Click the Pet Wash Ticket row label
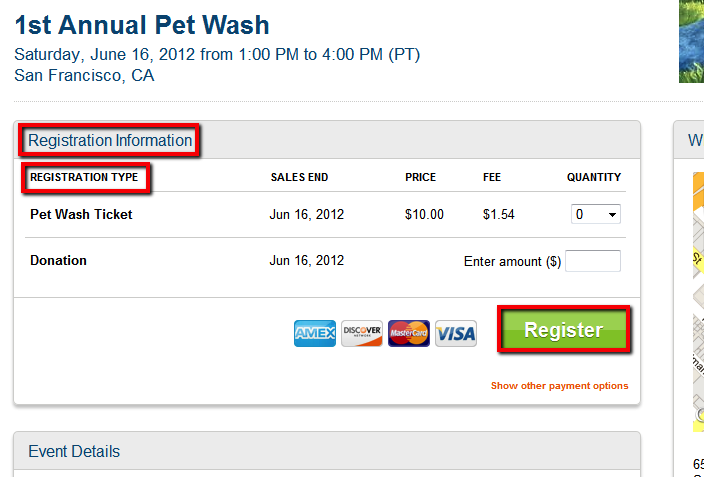Image resolution: width=704 pixels, height=477 pixels. (x=81, y=214)
